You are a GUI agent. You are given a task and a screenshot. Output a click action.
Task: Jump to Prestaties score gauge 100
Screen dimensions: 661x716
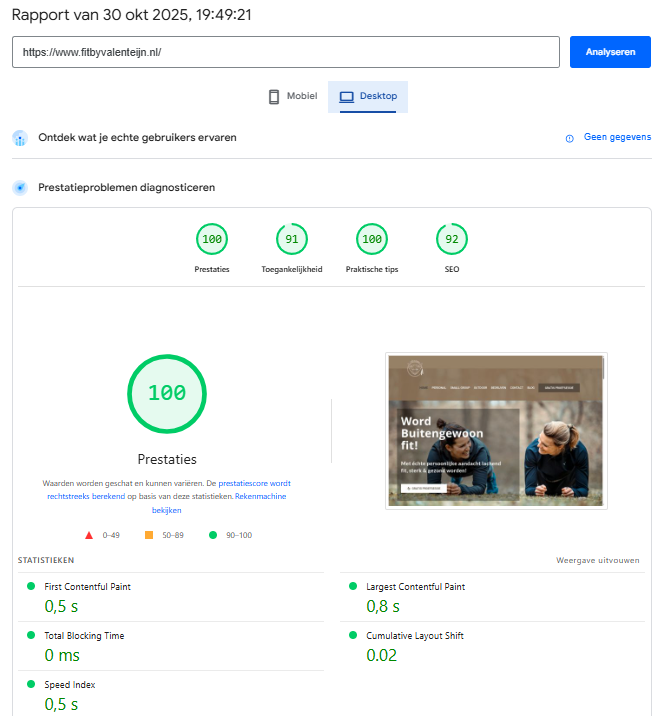(x=212, y=240)
